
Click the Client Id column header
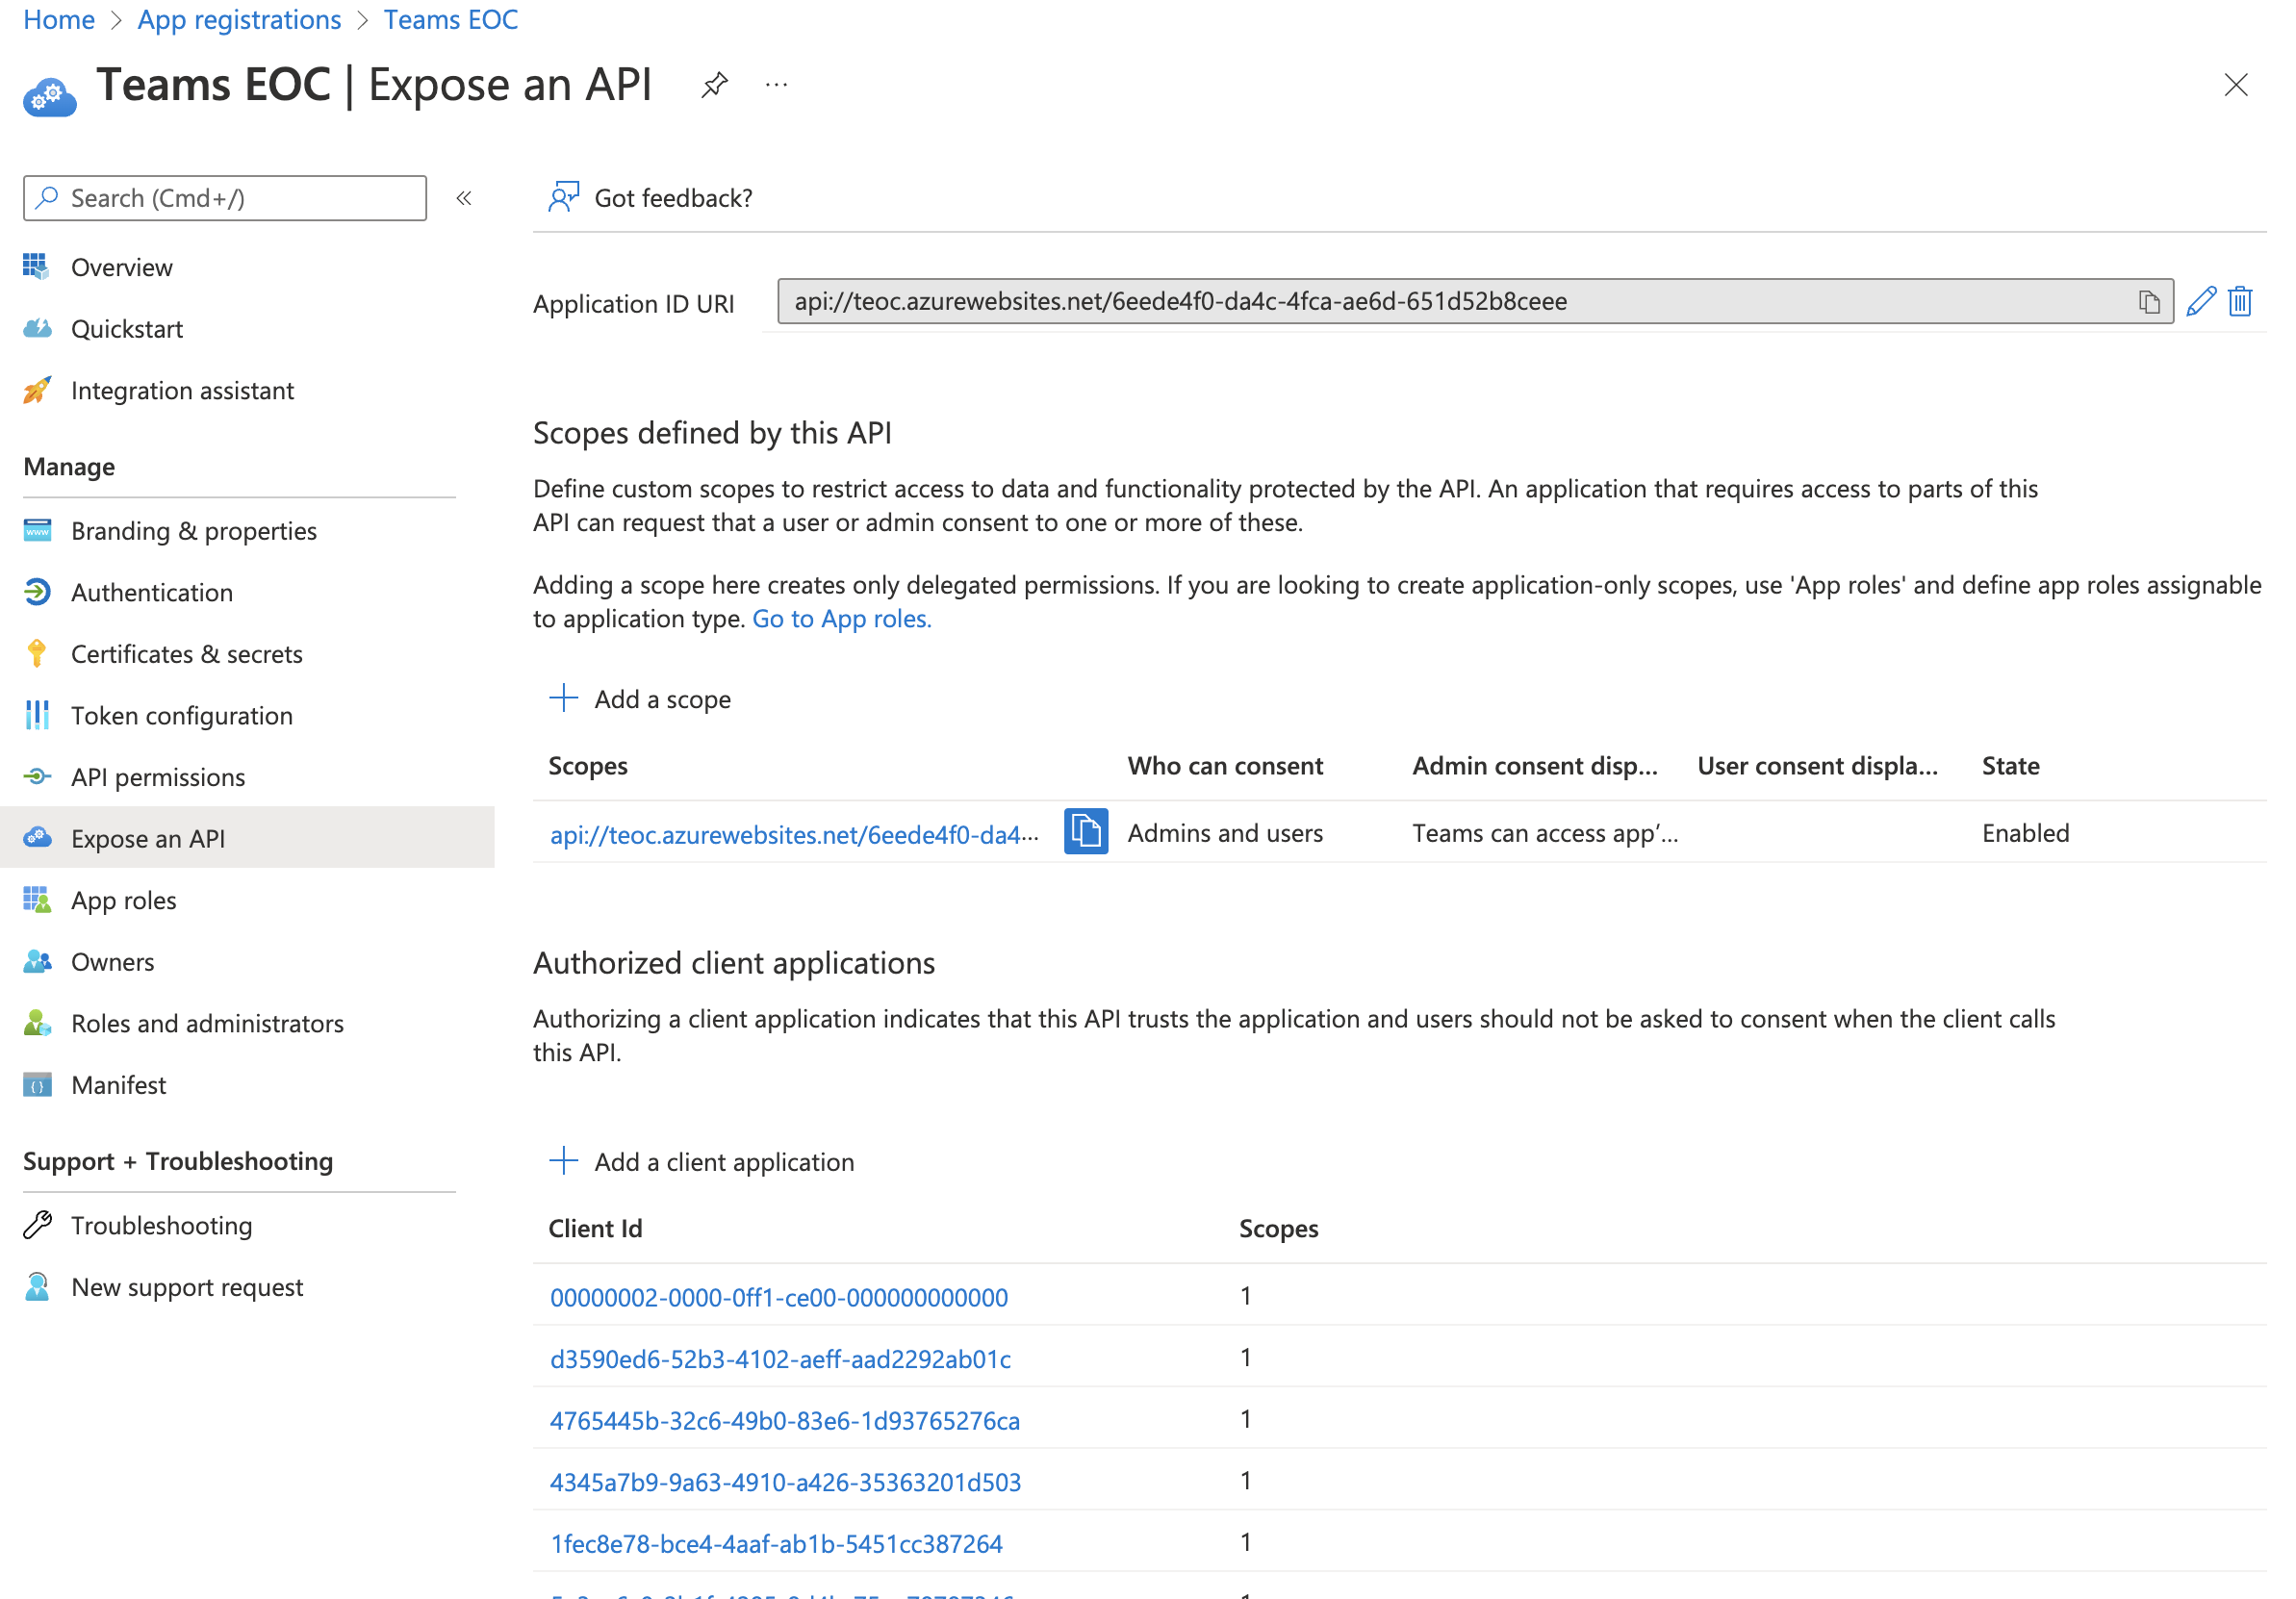[x=595, y=1229]
